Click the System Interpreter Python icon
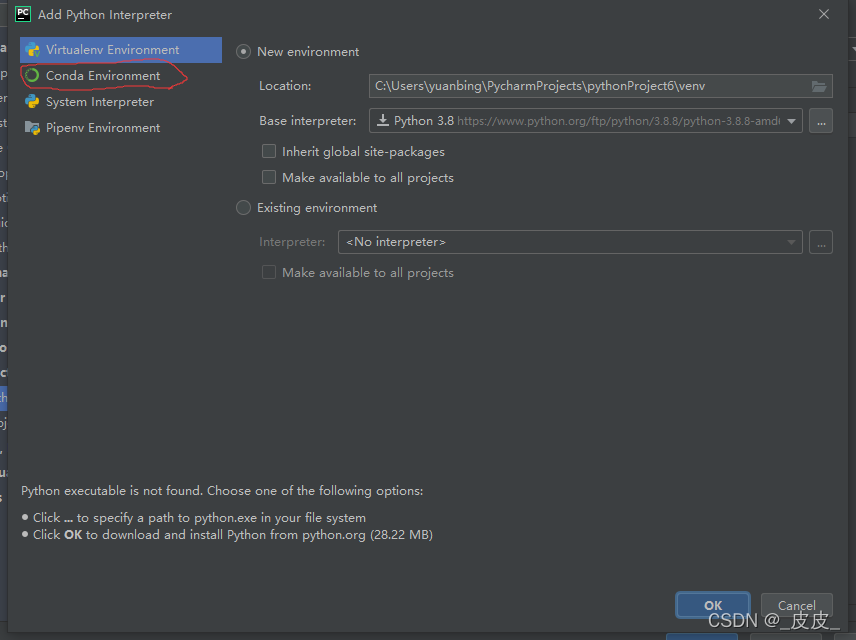The image size is (856, 640). (x=32, y=102)
